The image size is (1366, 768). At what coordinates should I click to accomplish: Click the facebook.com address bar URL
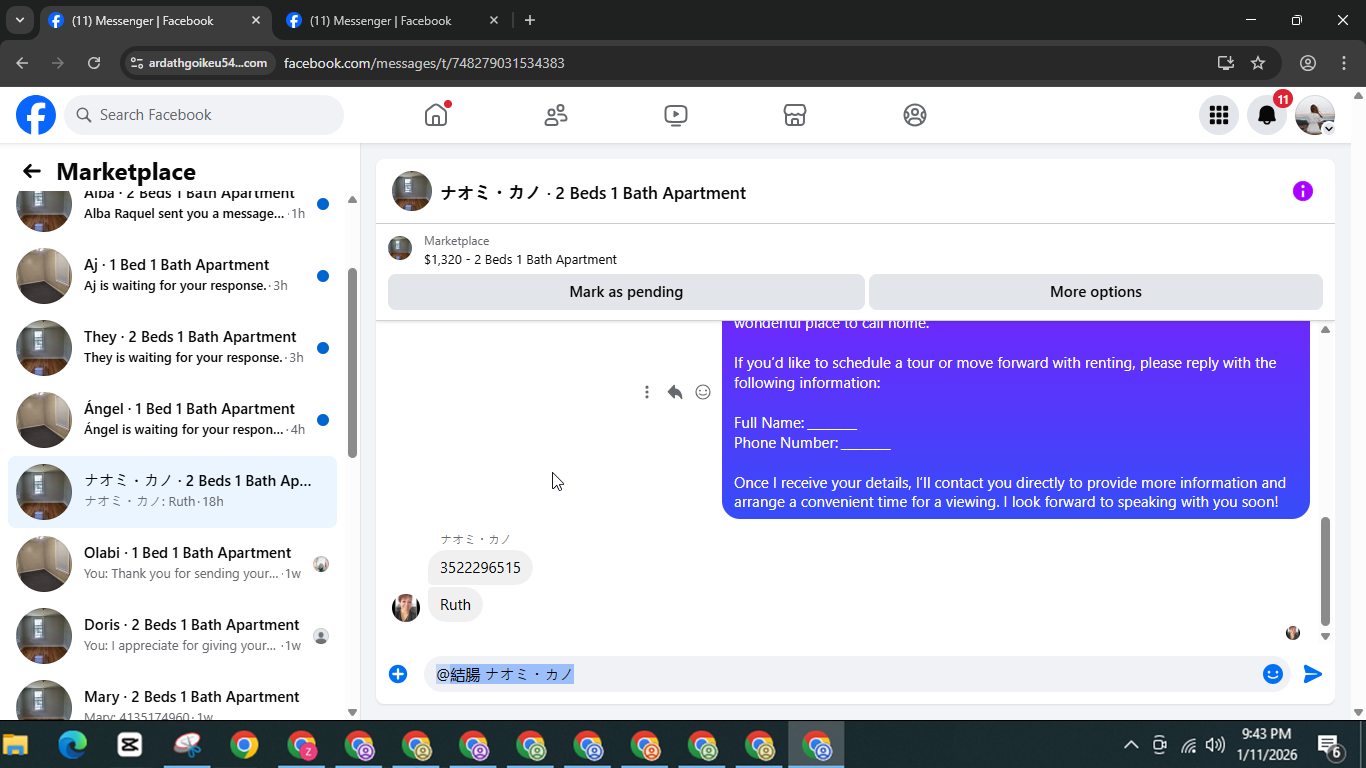424,63
